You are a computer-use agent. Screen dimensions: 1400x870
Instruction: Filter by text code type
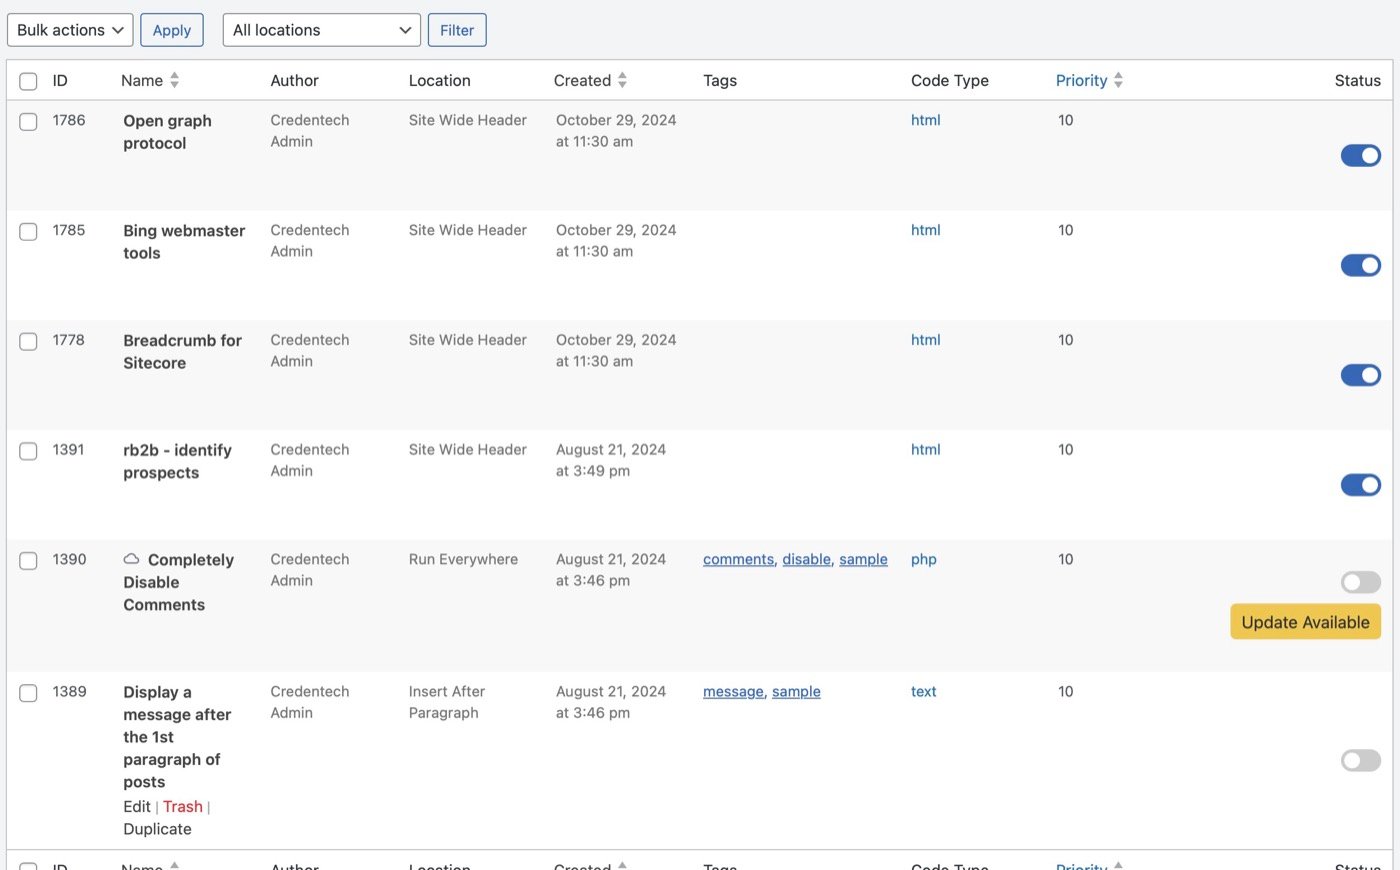coord(923,691)
